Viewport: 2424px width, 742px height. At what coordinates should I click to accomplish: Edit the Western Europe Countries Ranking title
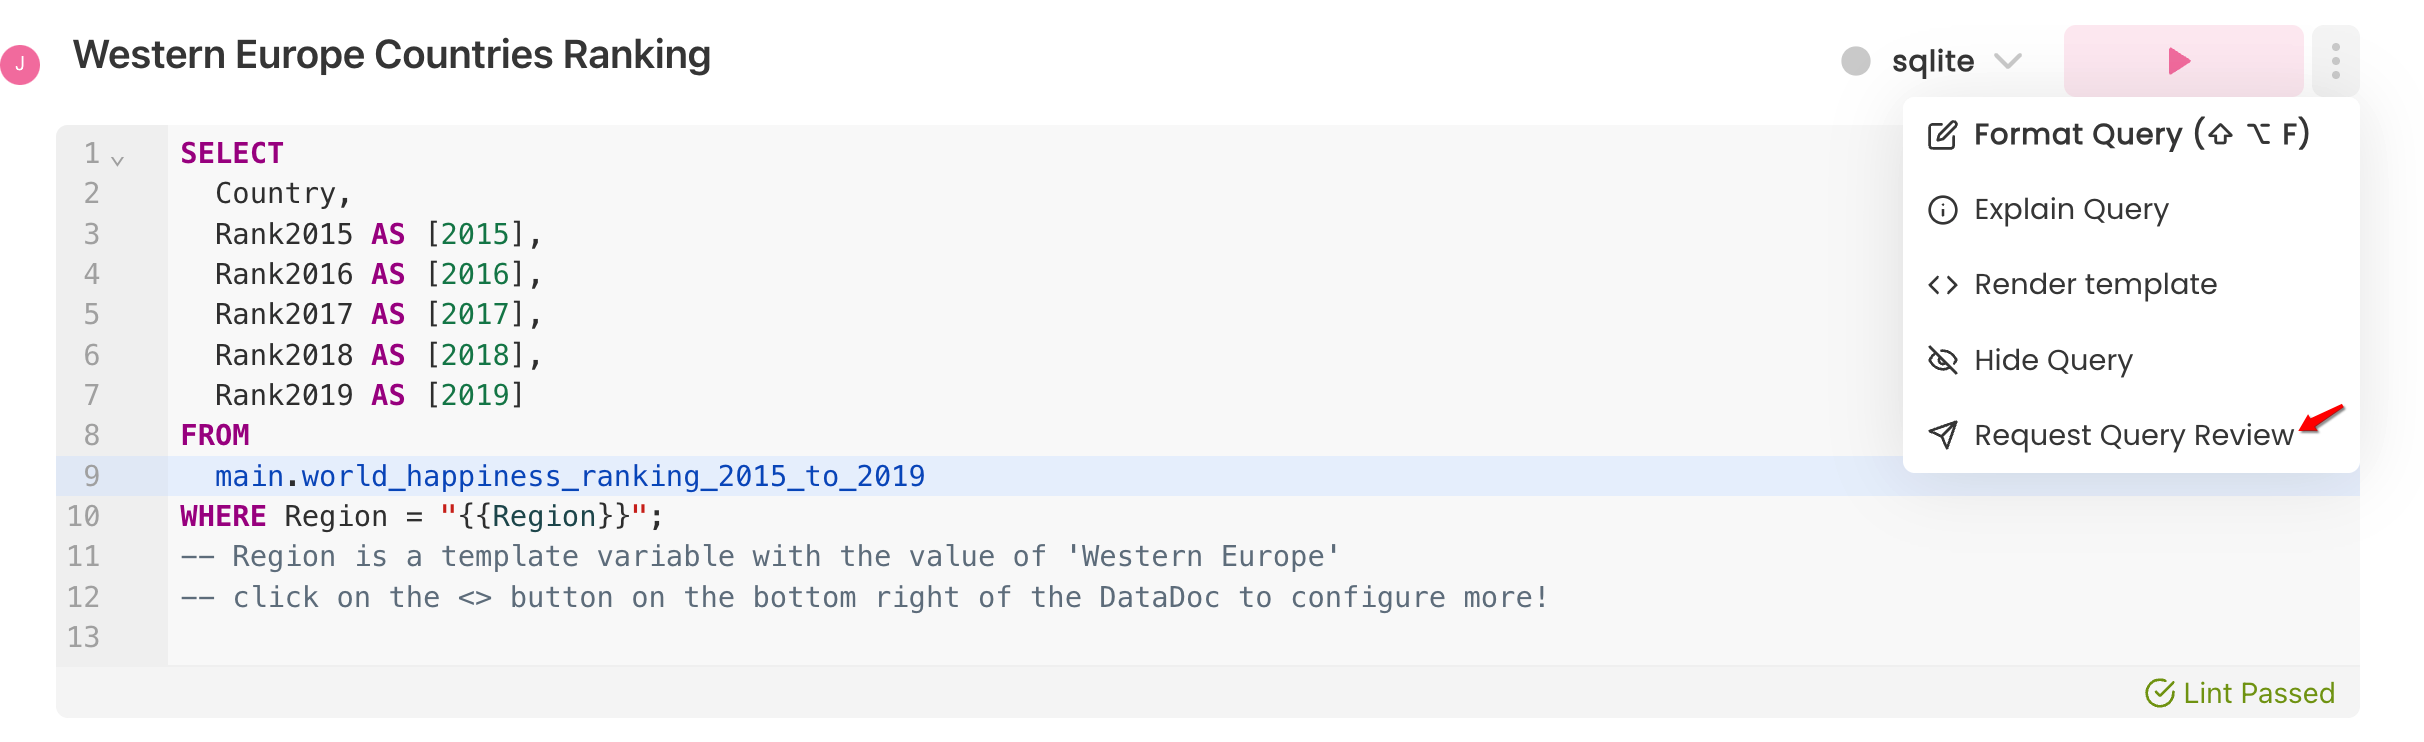[392, 55]
